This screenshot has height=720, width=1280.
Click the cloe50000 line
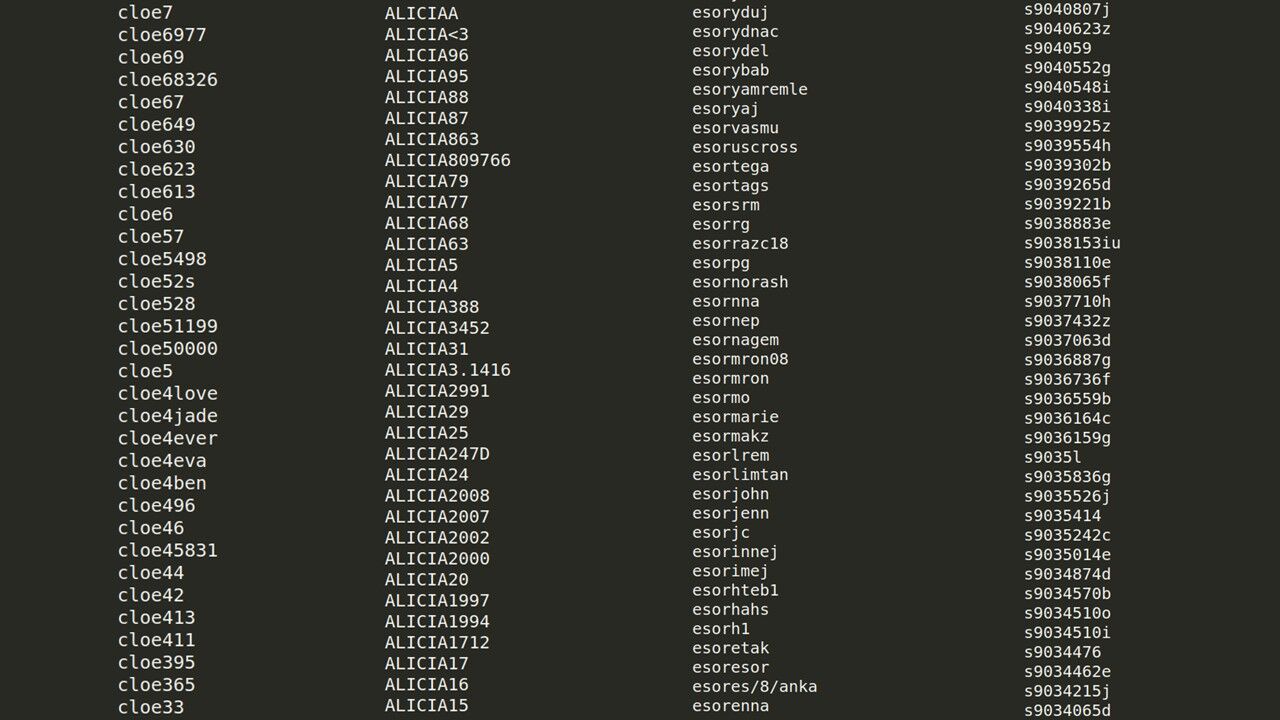(x=168, y=348)
